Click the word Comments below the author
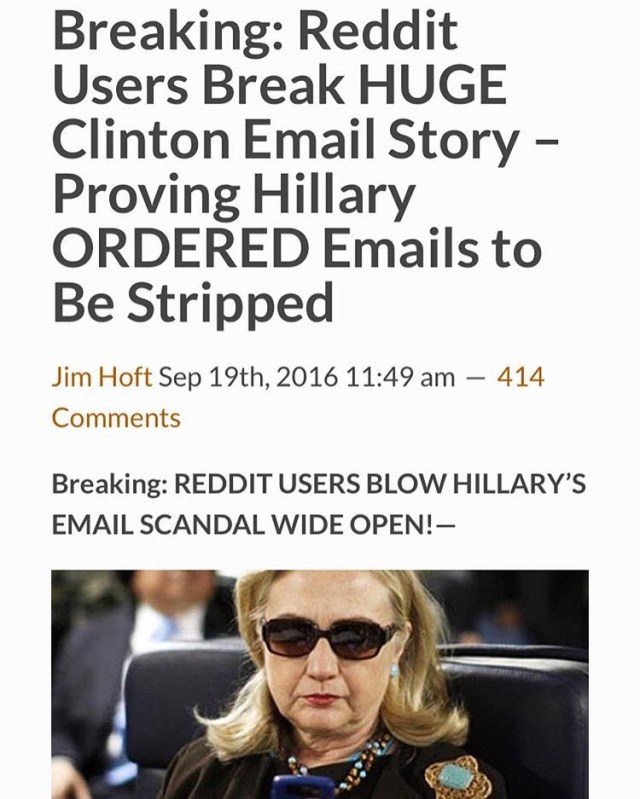 tap(116, 418)
